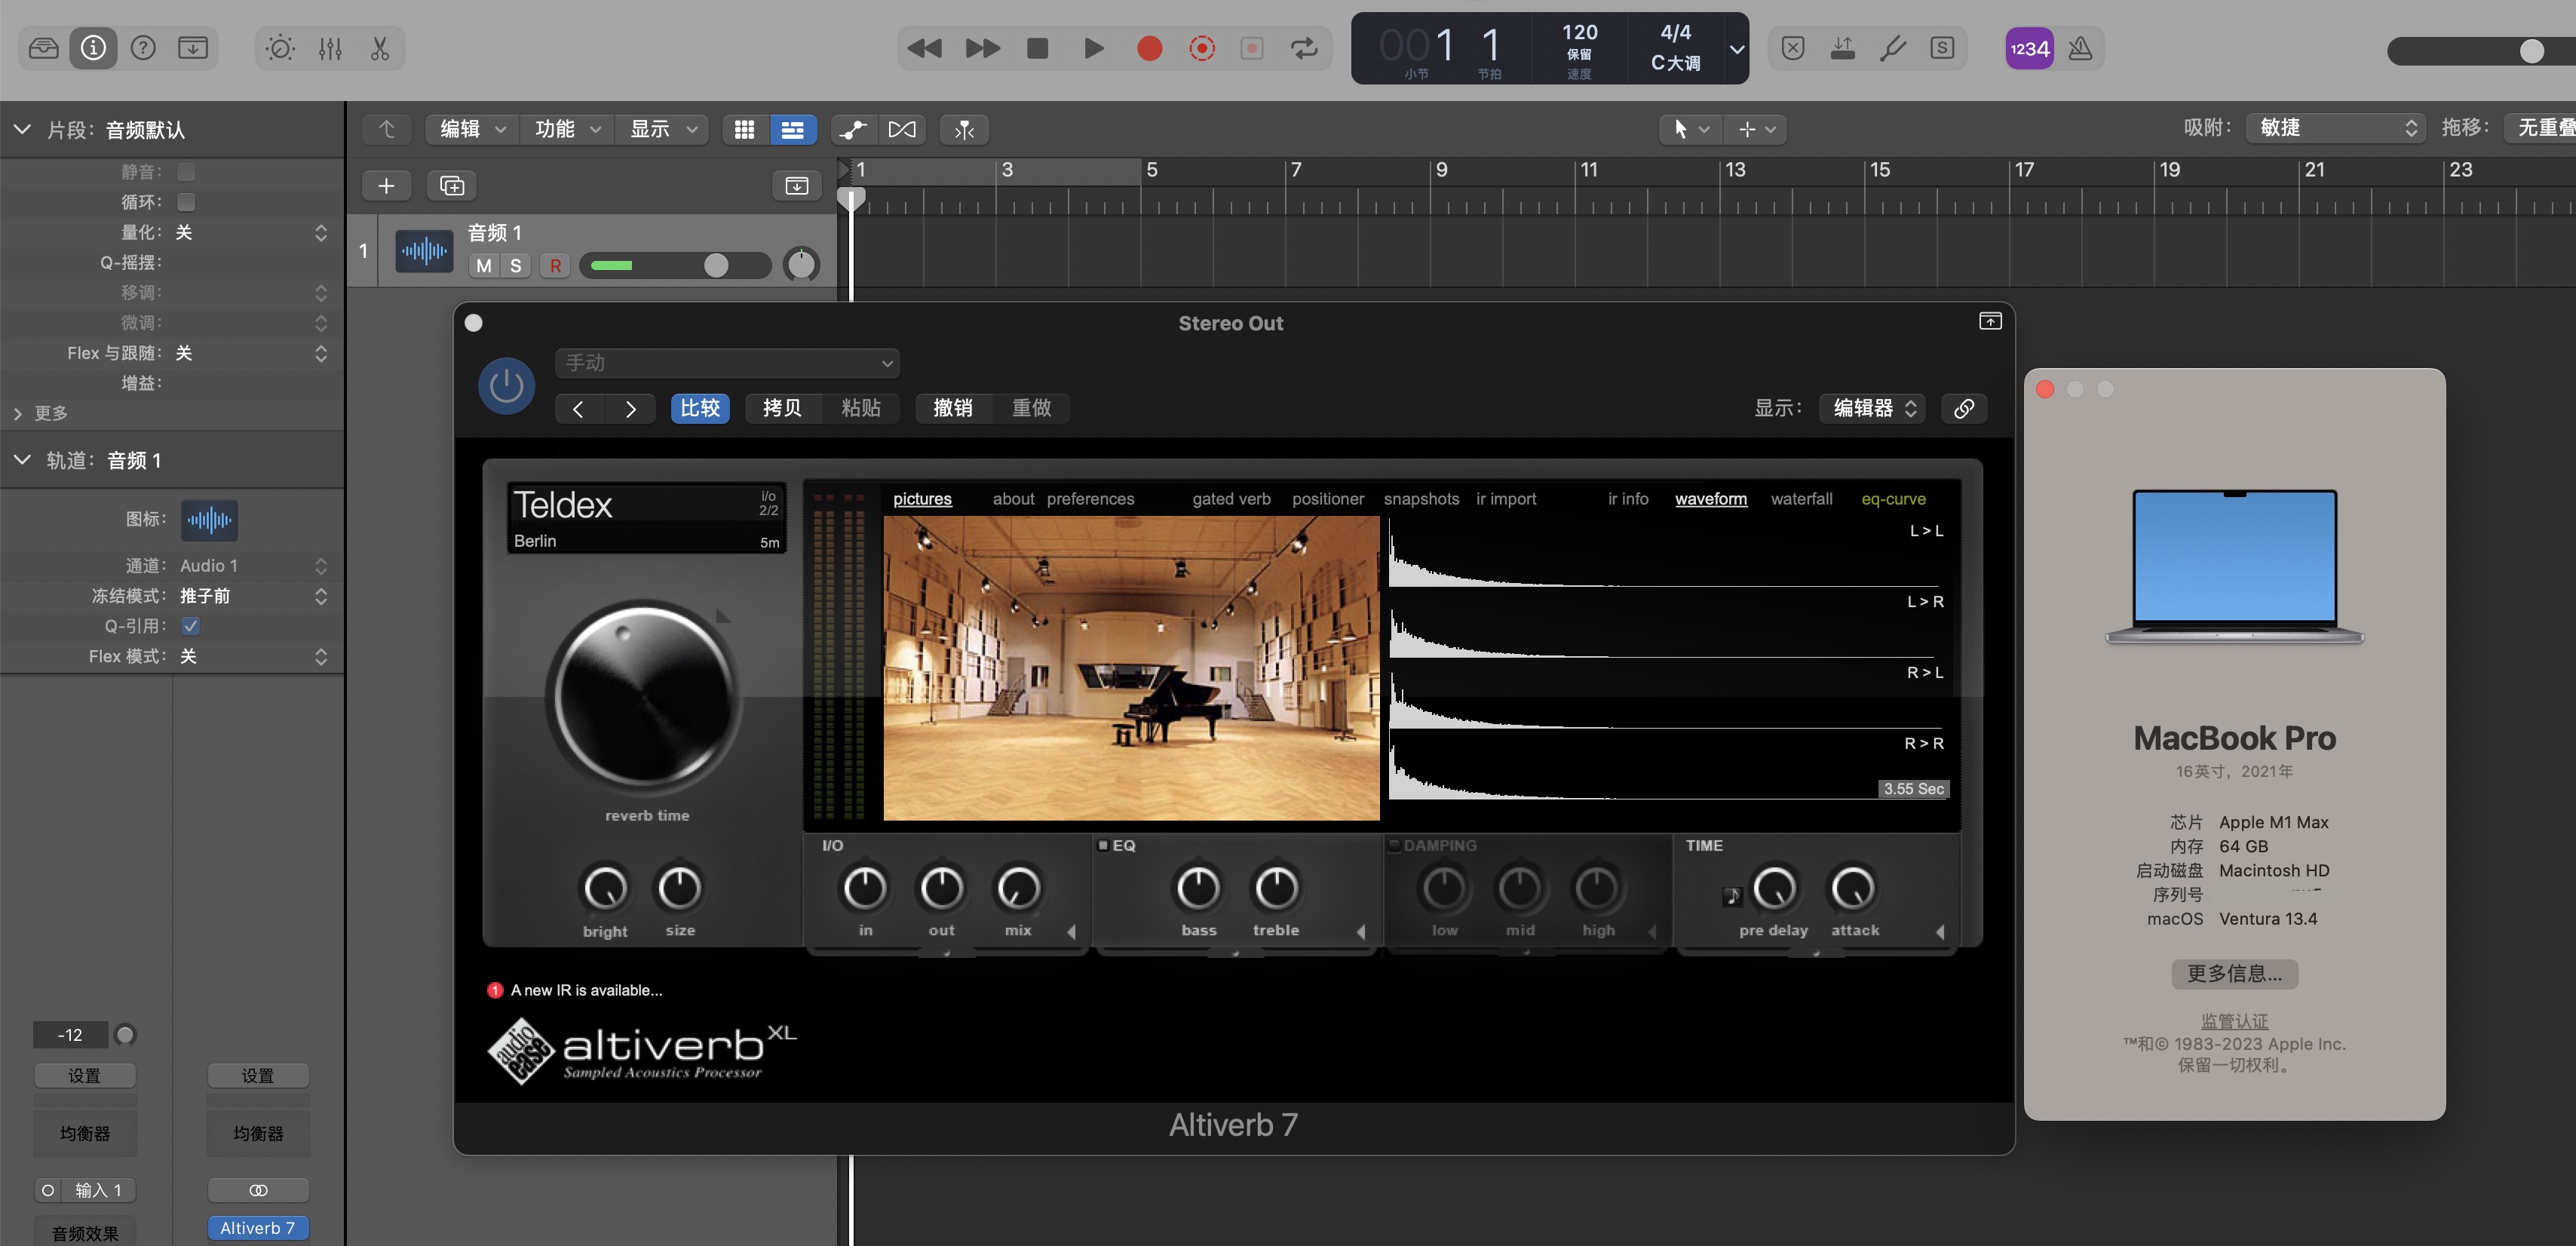Toggle the Tuner fork icon
Image resolution: width=2576 pixels, height=1246 pixels.
(x=1892, y=48)
